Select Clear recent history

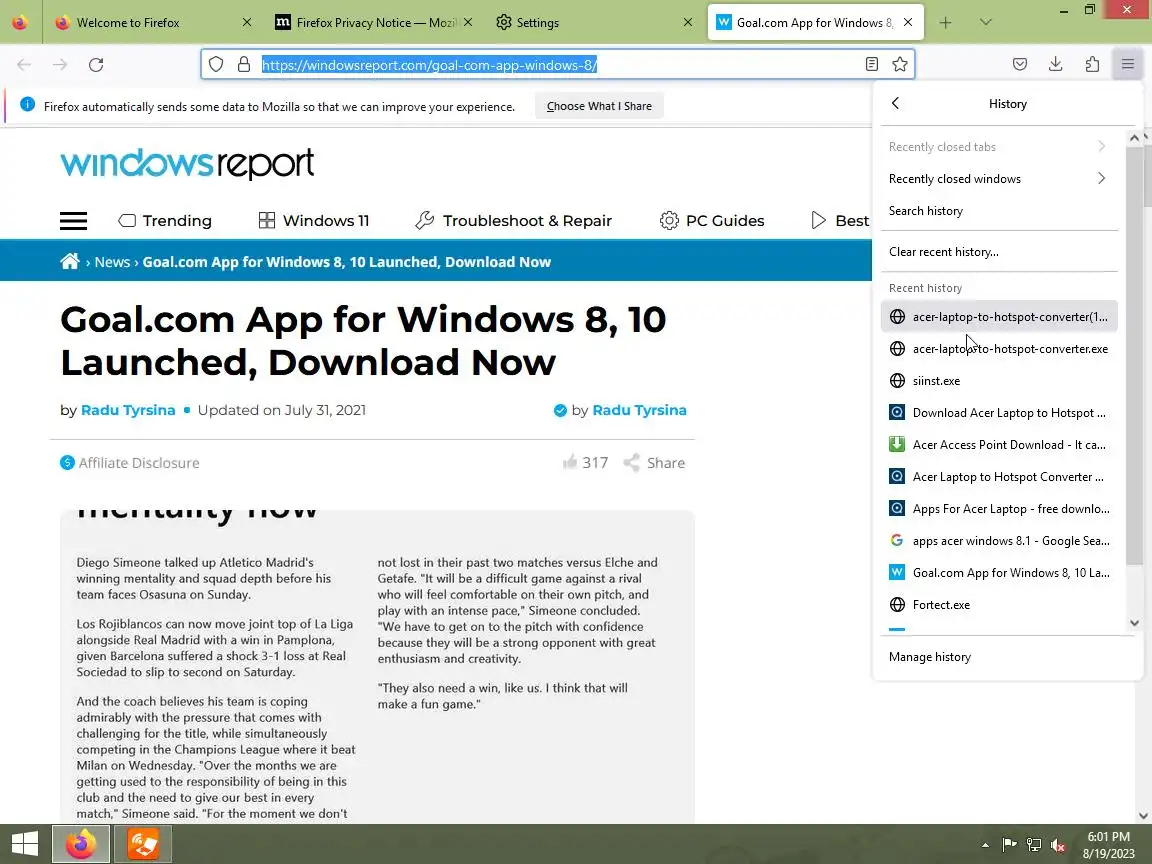click(999, 252)
